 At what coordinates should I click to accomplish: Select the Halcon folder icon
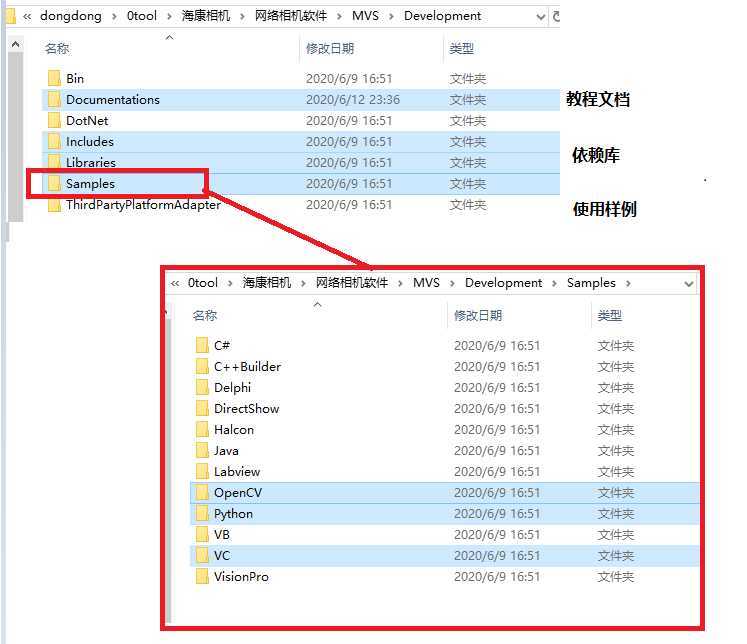click(x=202, y=429)
